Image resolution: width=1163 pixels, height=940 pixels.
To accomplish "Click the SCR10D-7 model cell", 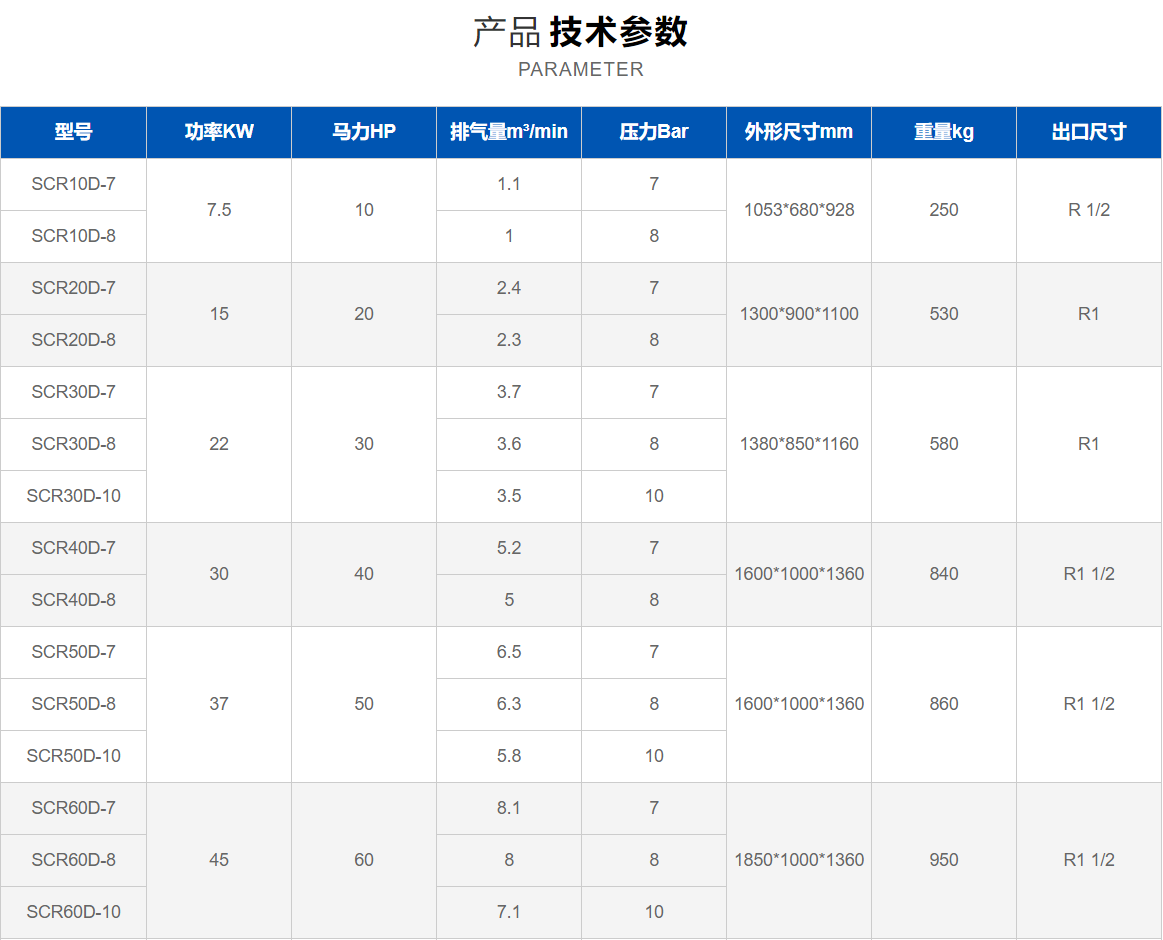I will pos(73,184).
